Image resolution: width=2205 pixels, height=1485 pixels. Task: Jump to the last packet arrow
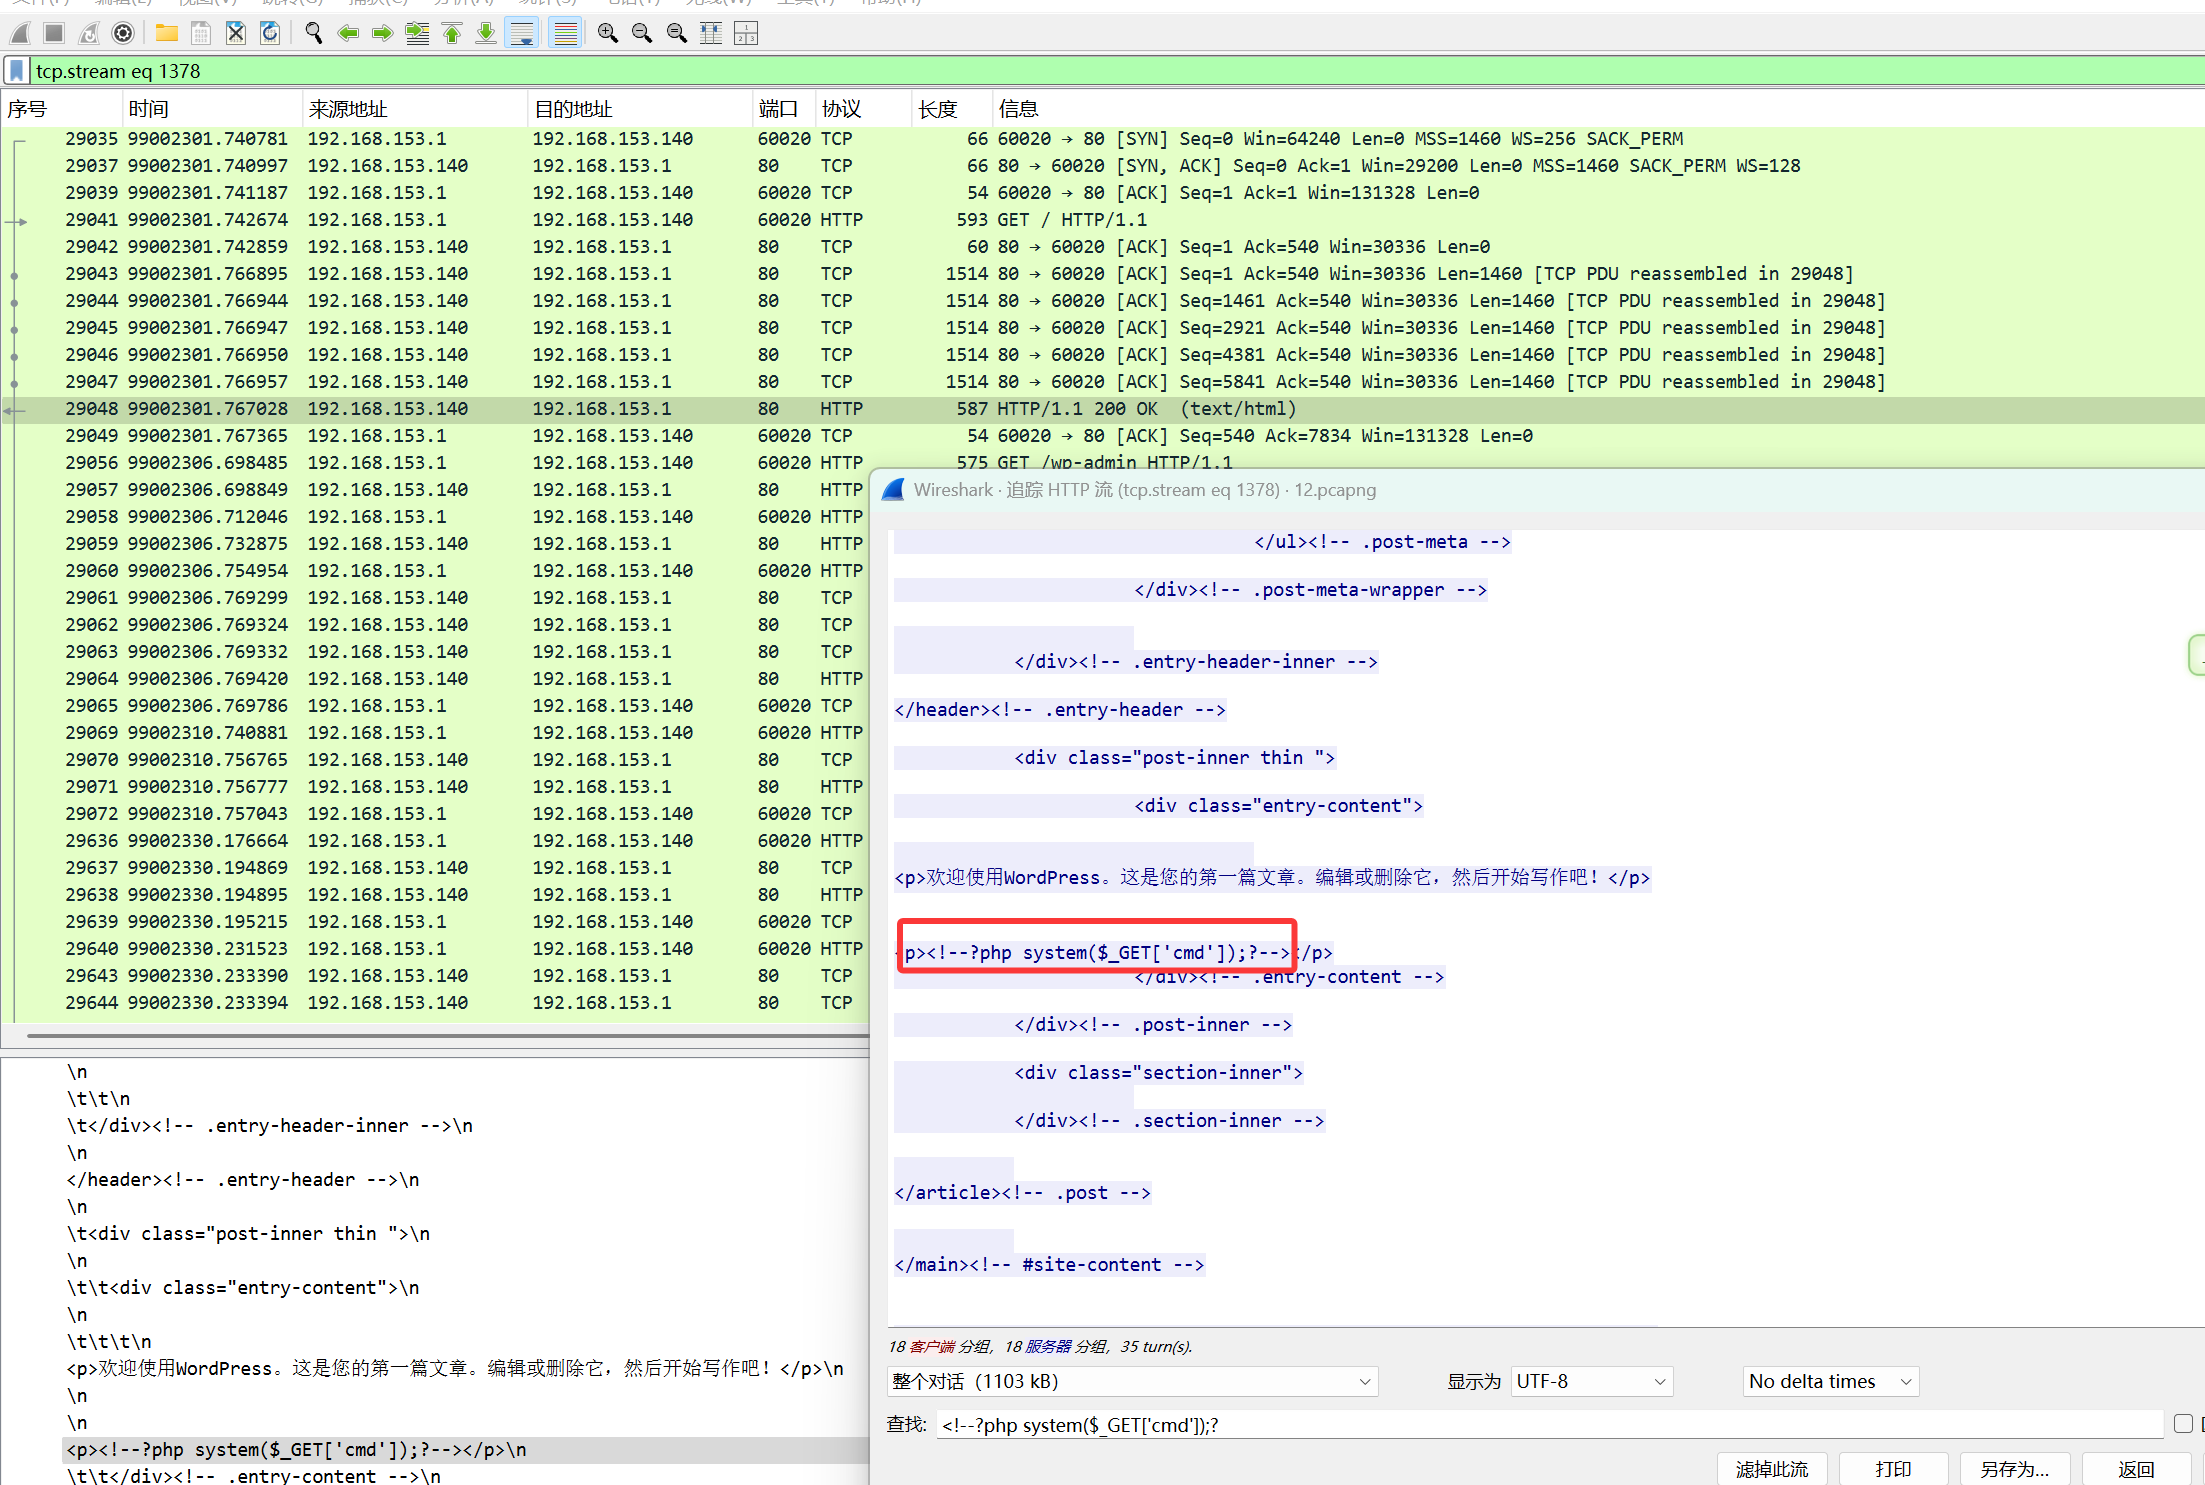486,34
